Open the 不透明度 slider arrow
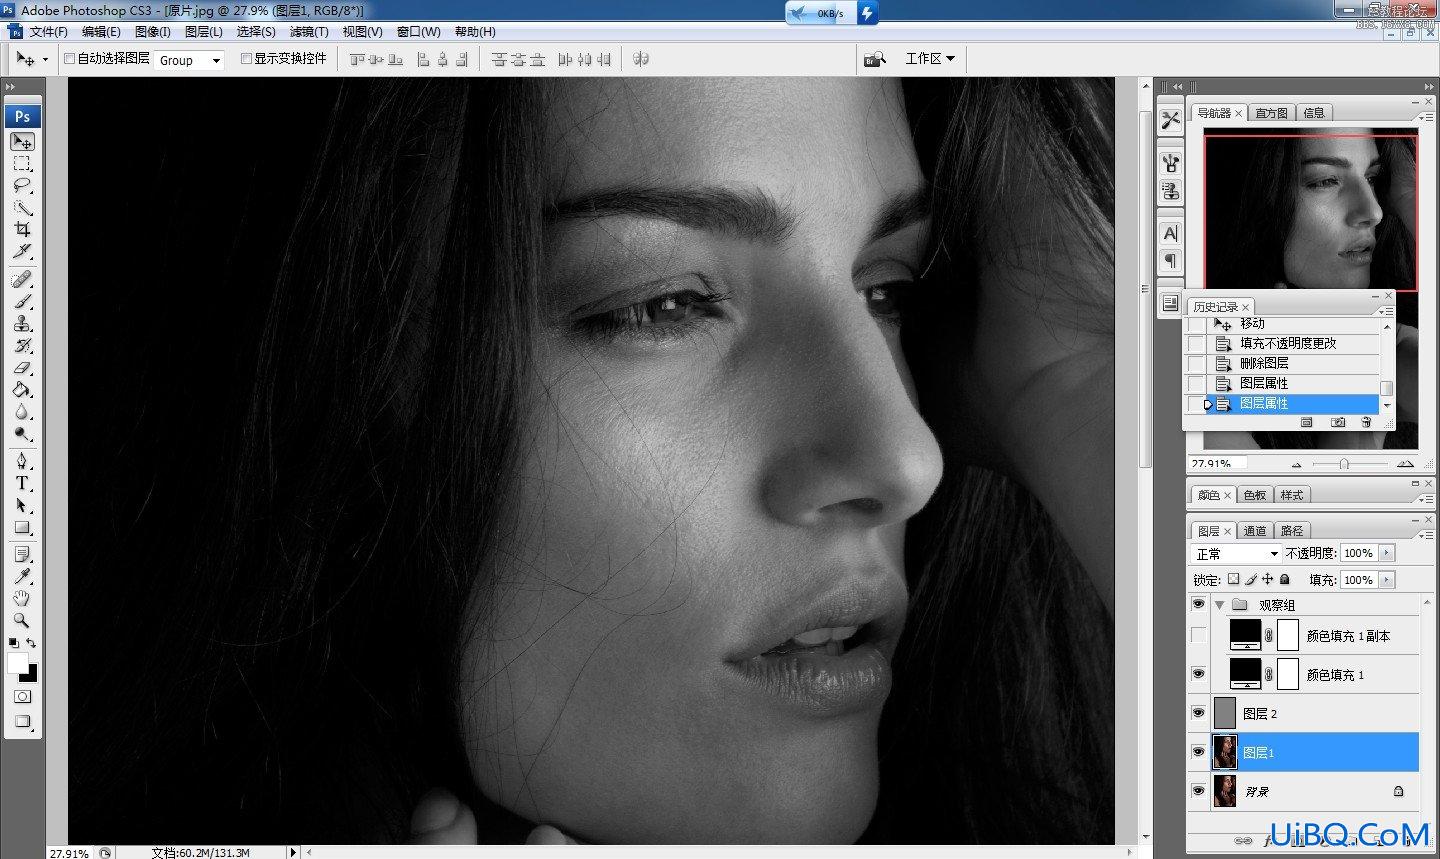1440x859 pixels. (1386, 553)
